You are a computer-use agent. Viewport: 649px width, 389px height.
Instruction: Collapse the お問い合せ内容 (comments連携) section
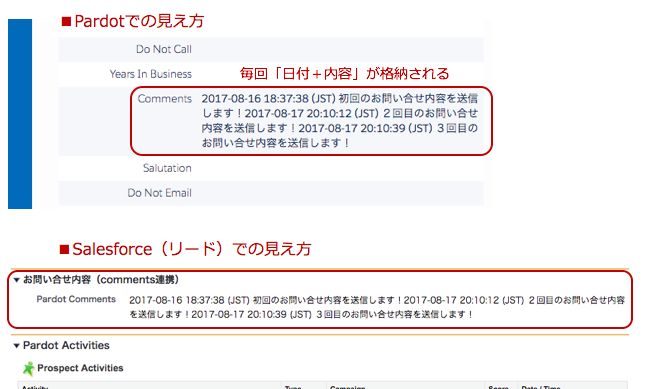(17, 280)
